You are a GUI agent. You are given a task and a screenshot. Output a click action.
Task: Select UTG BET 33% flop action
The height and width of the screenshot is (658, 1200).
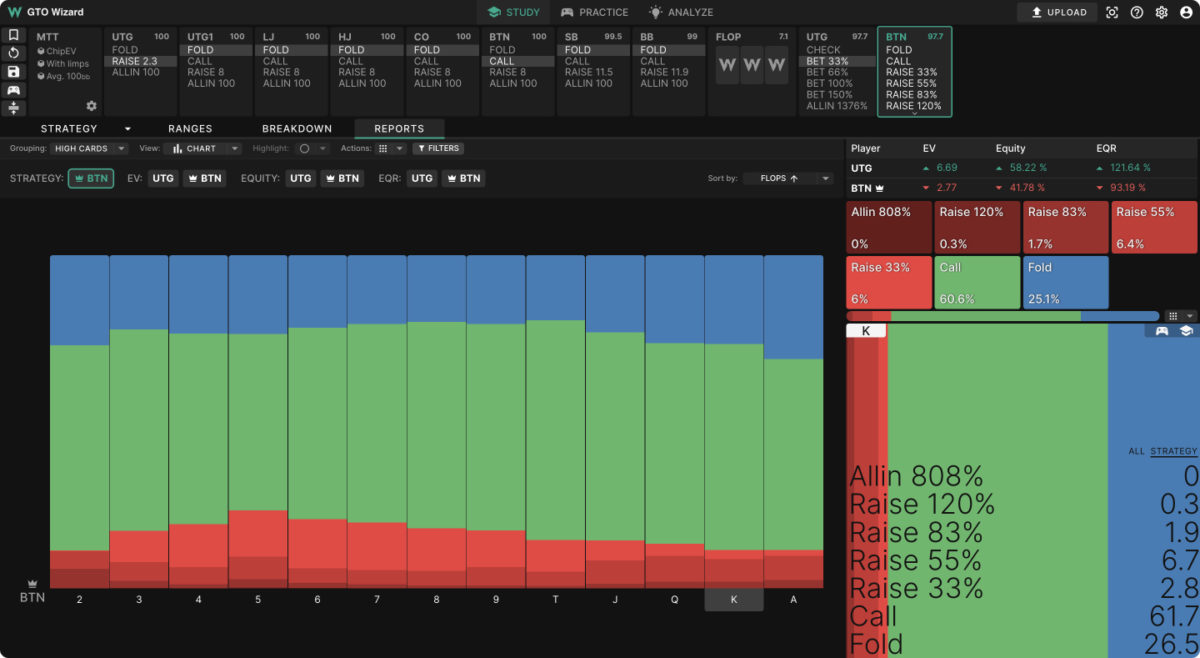pyautogui.click(x=836, y=61)
